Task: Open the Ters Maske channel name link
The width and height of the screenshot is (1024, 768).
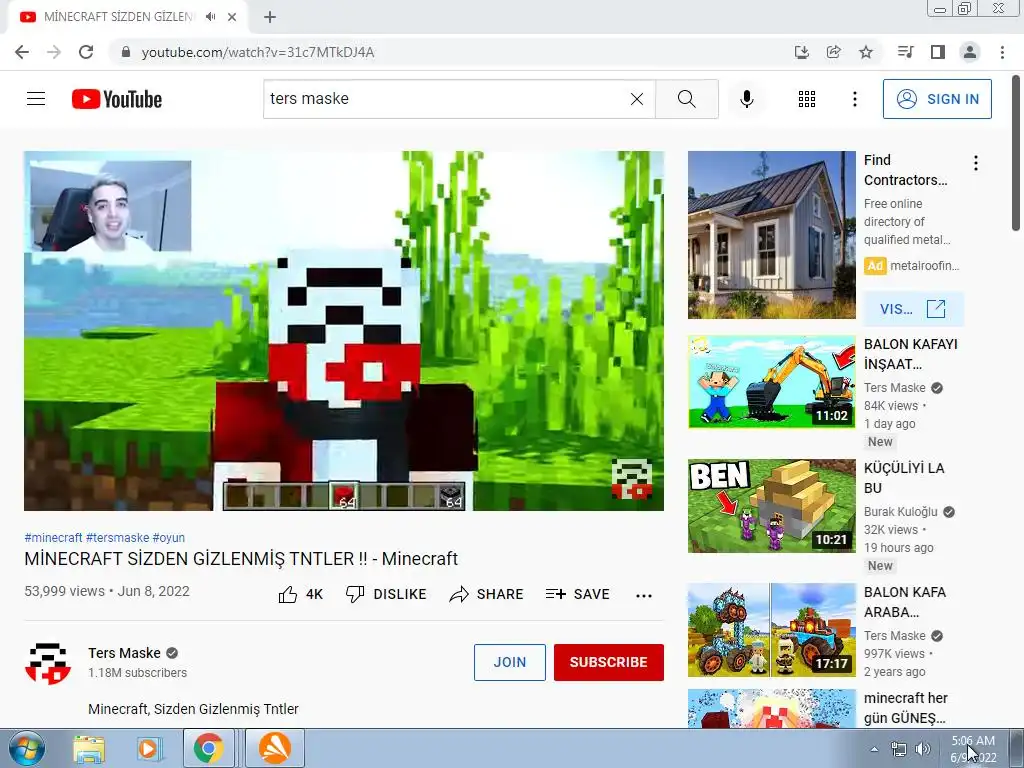Action: click(x=124, y=653)
